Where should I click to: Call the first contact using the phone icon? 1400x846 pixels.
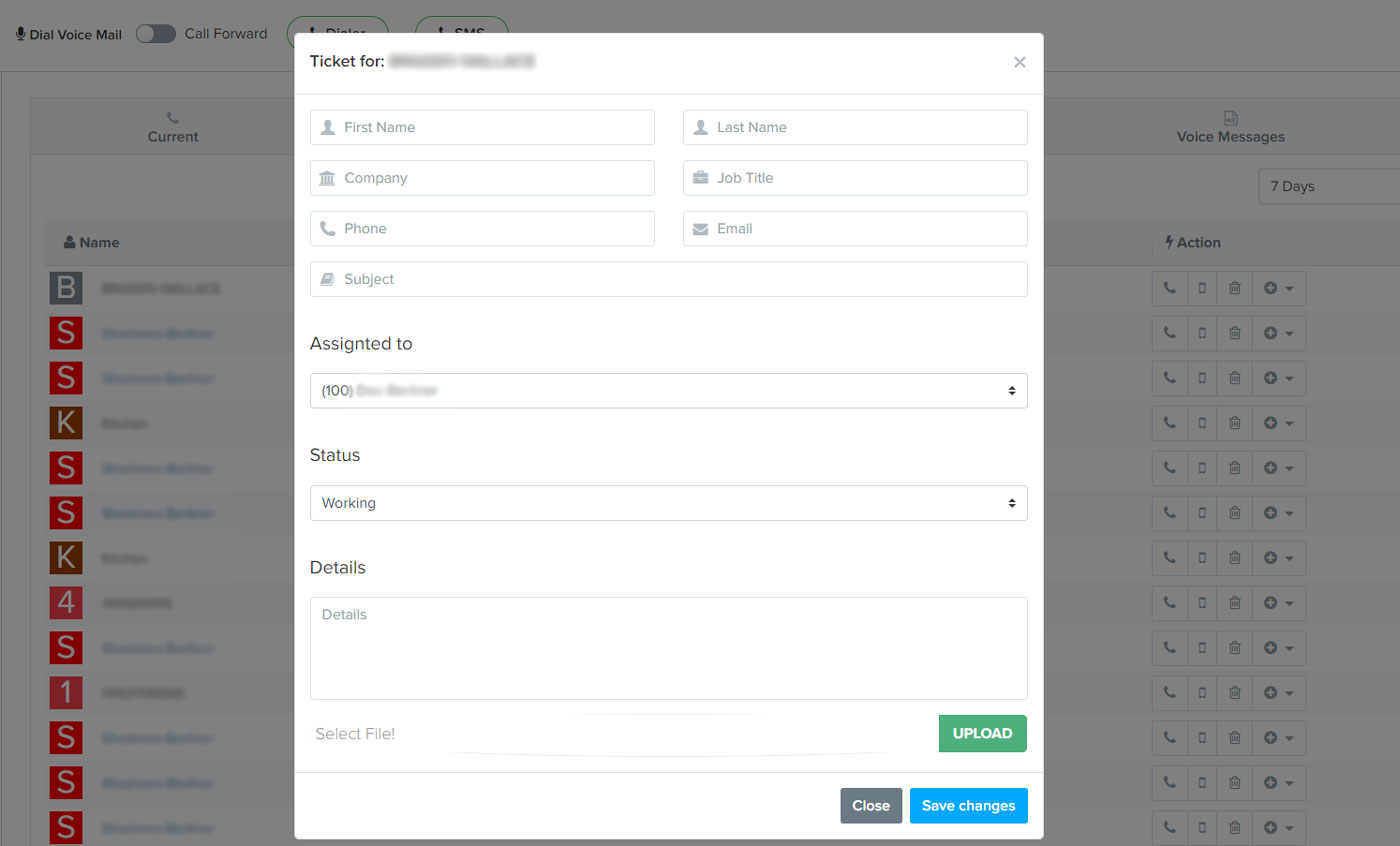1169,288
